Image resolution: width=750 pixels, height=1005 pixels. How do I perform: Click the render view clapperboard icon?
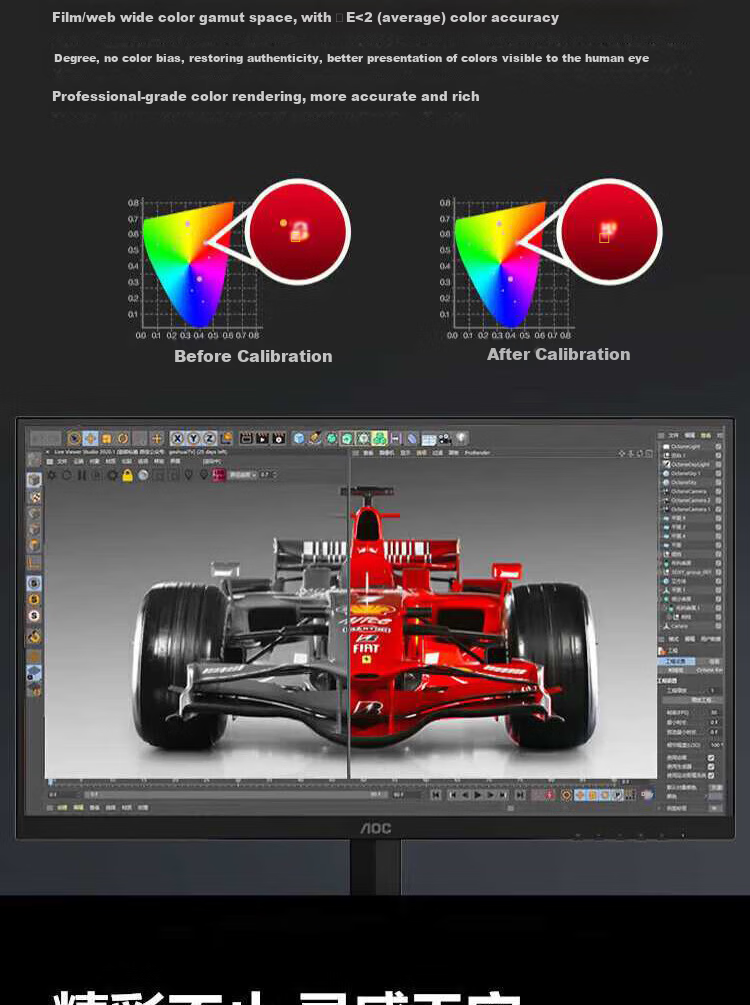point(246,438)
